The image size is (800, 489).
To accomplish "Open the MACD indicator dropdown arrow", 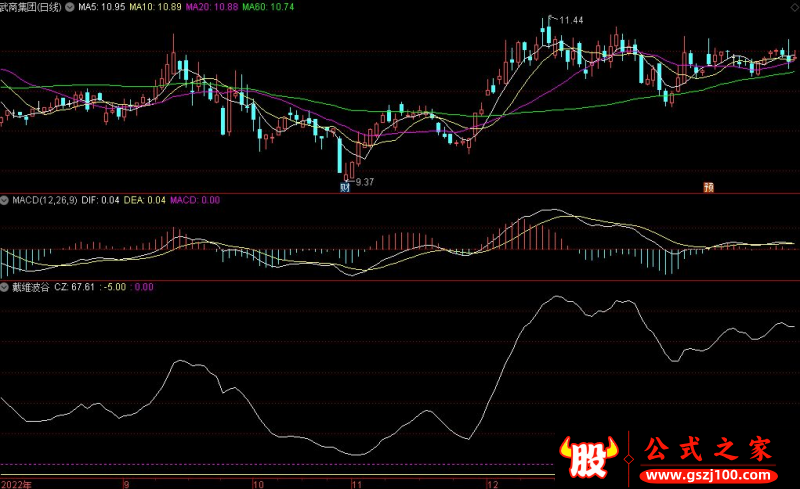I will point(5,201).
